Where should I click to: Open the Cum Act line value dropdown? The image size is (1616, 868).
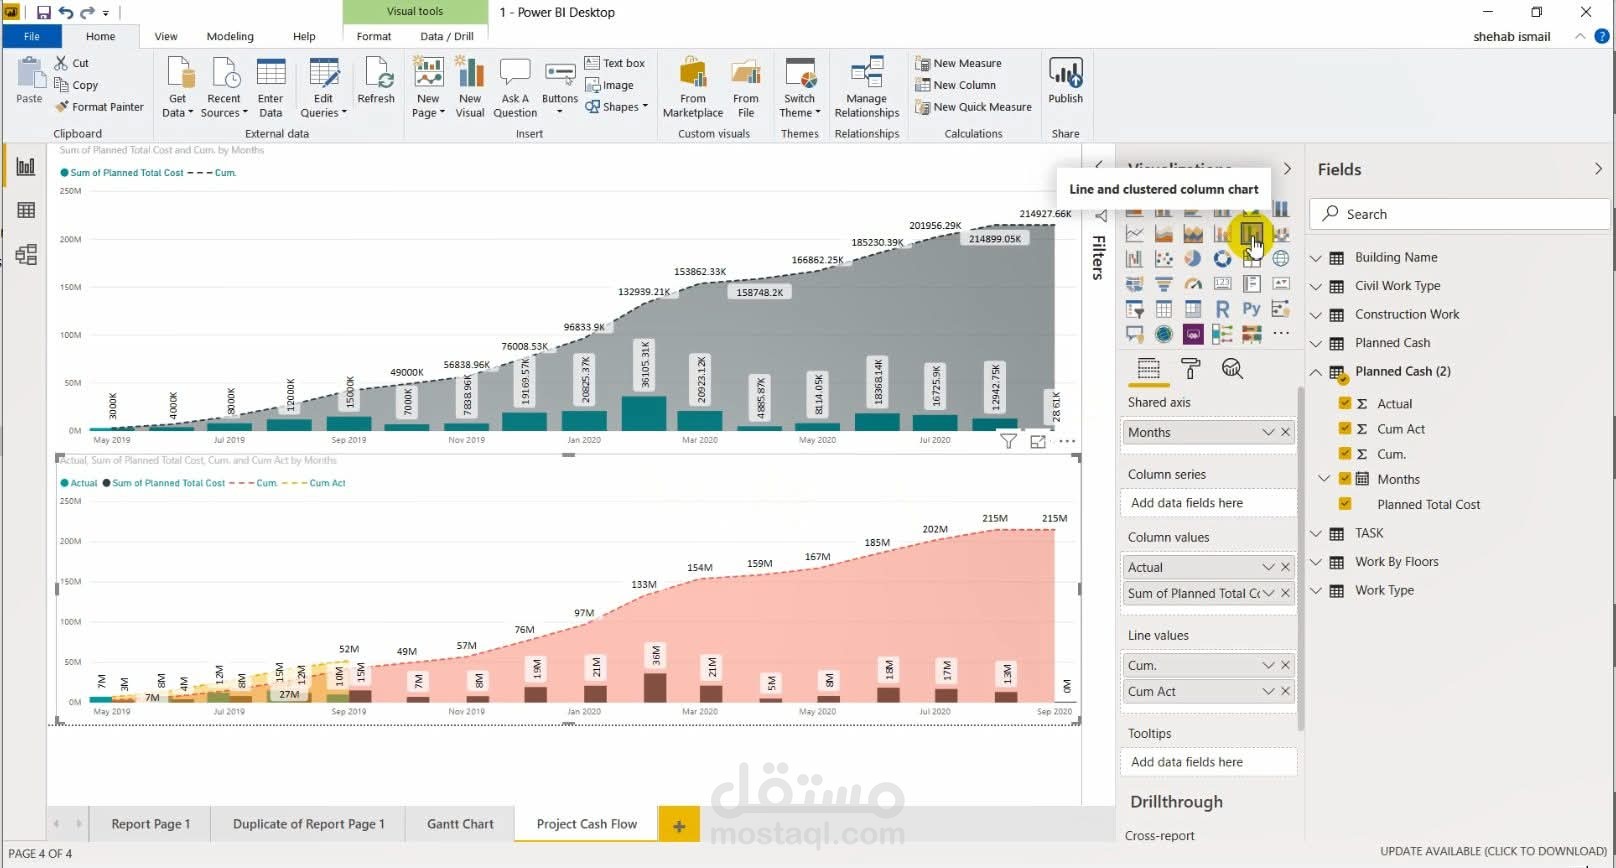(1268, 691)
